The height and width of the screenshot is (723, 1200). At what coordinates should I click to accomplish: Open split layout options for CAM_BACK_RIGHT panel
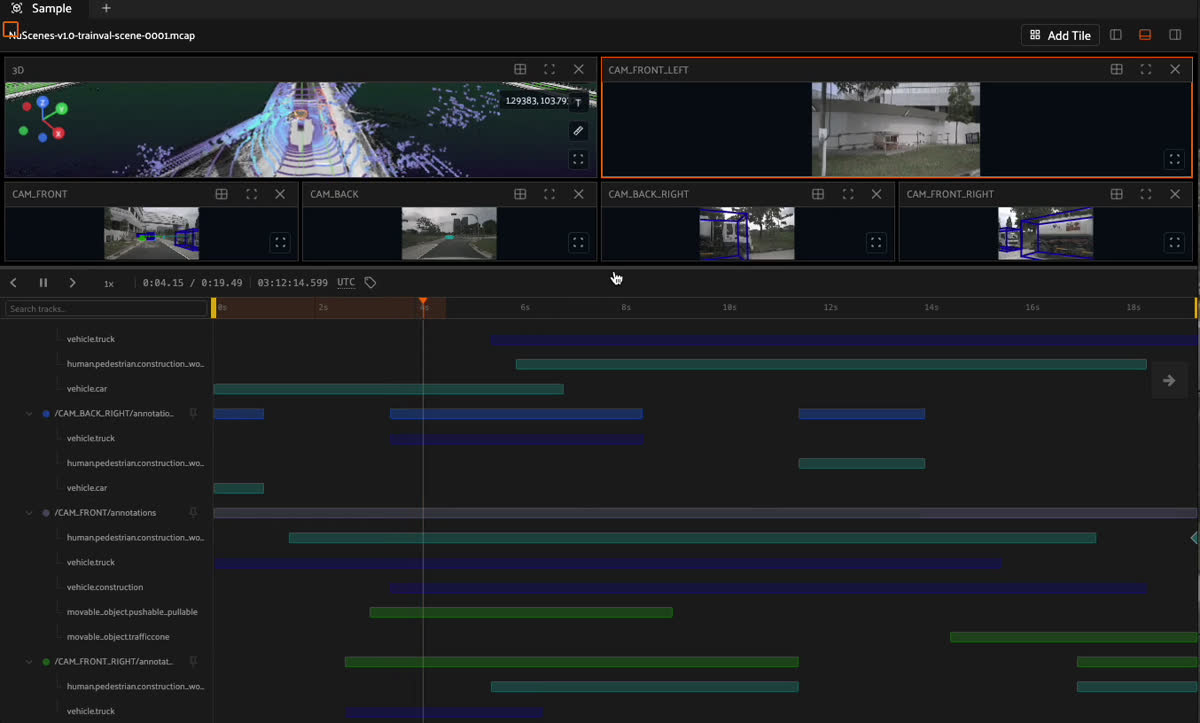pyautogui.click(x=818, y=194)
